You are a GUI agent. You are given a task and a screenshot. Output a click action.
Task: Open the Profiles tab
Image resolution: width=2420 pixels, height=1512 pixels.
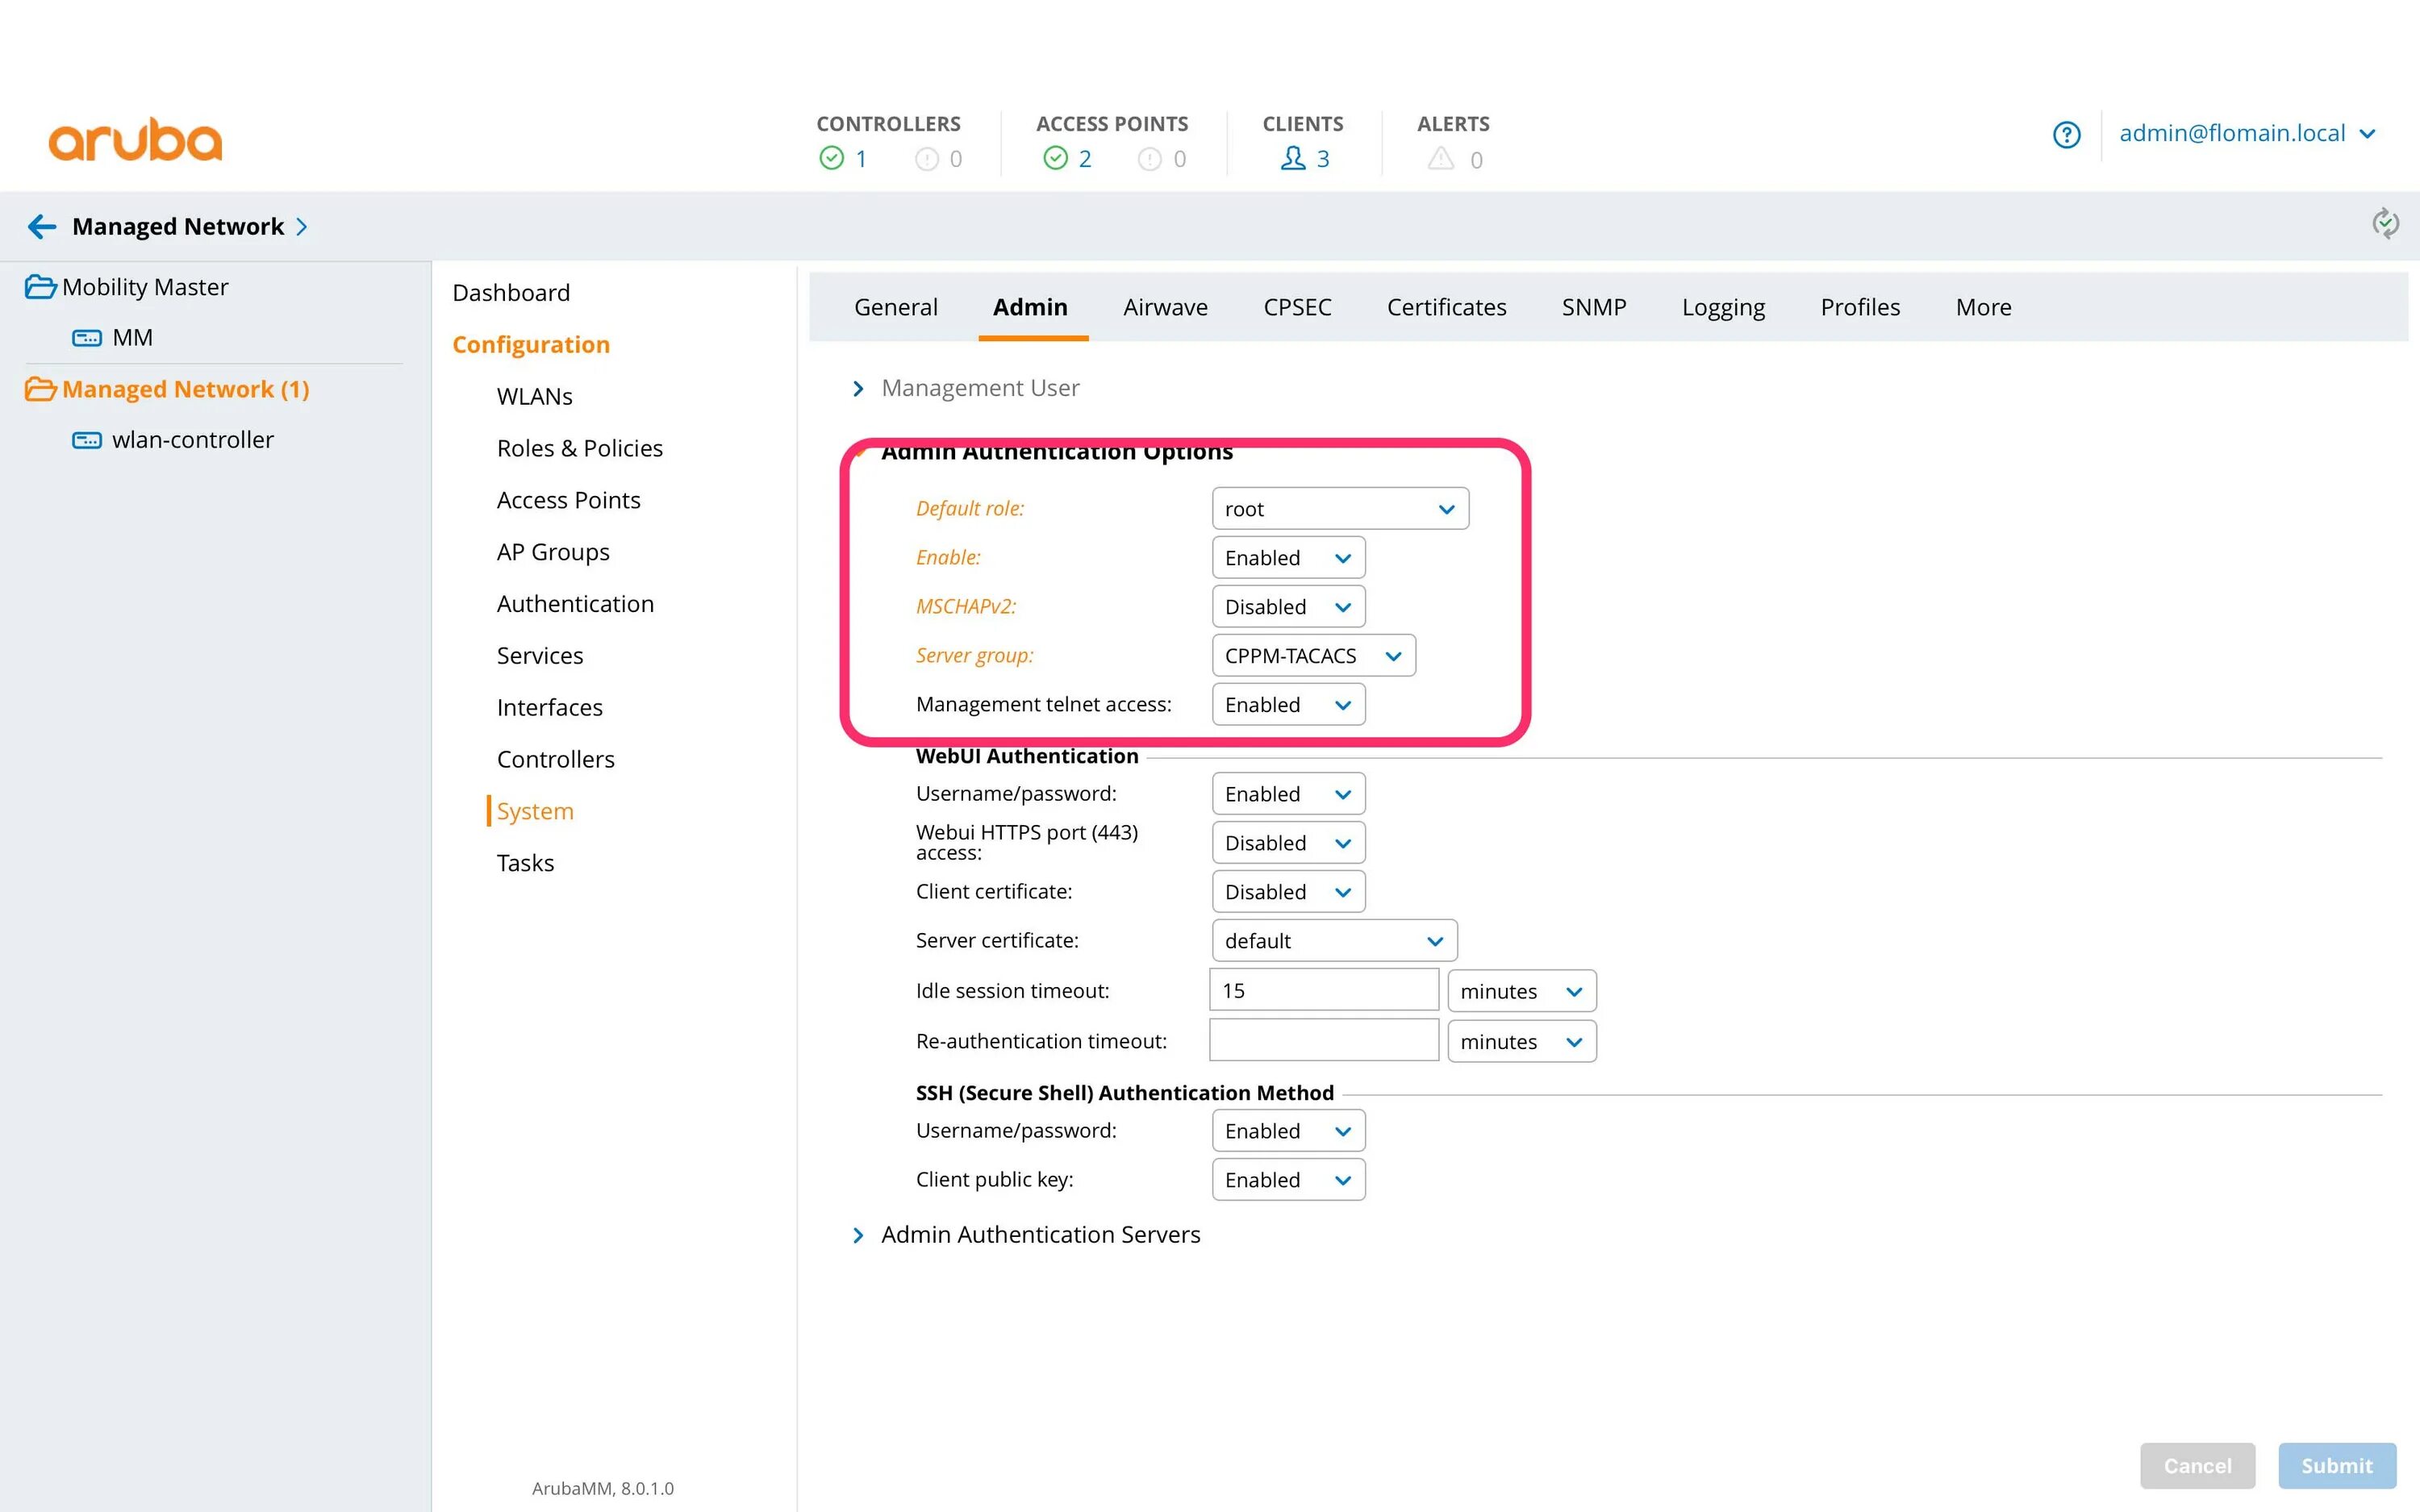tap(1860, 307)
